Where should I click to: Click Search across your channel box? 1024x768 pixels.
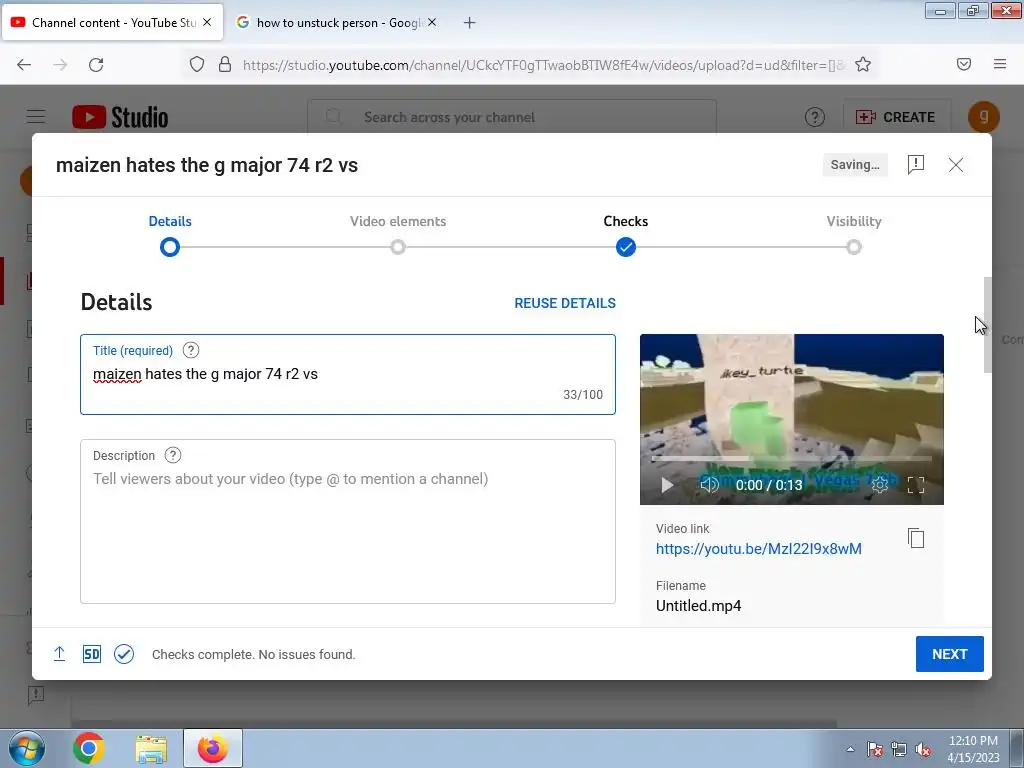512,117
